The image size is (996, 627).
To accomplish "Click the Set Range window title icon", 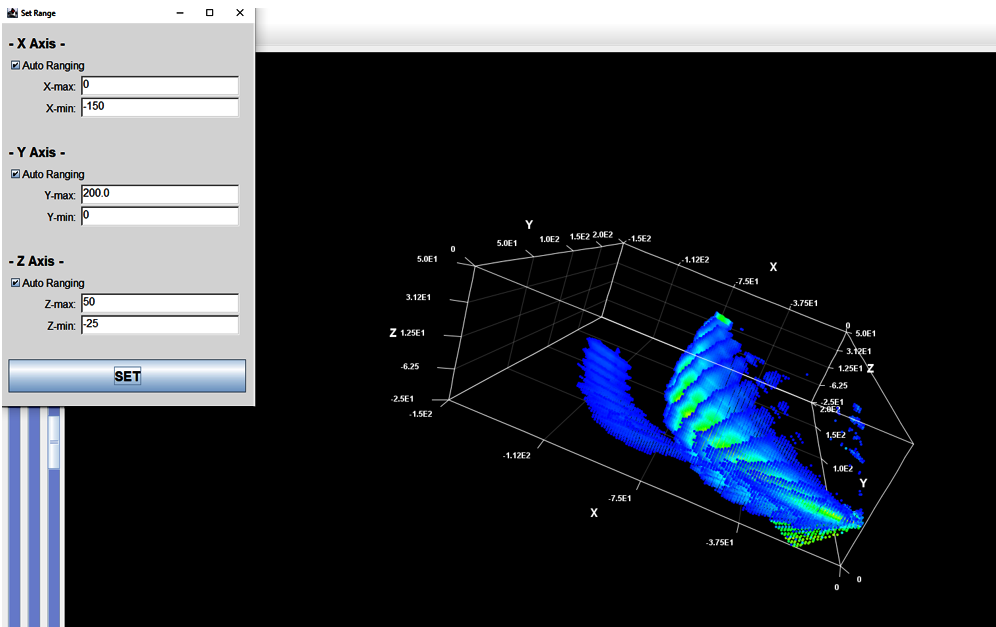I will (x=12, y=13).
